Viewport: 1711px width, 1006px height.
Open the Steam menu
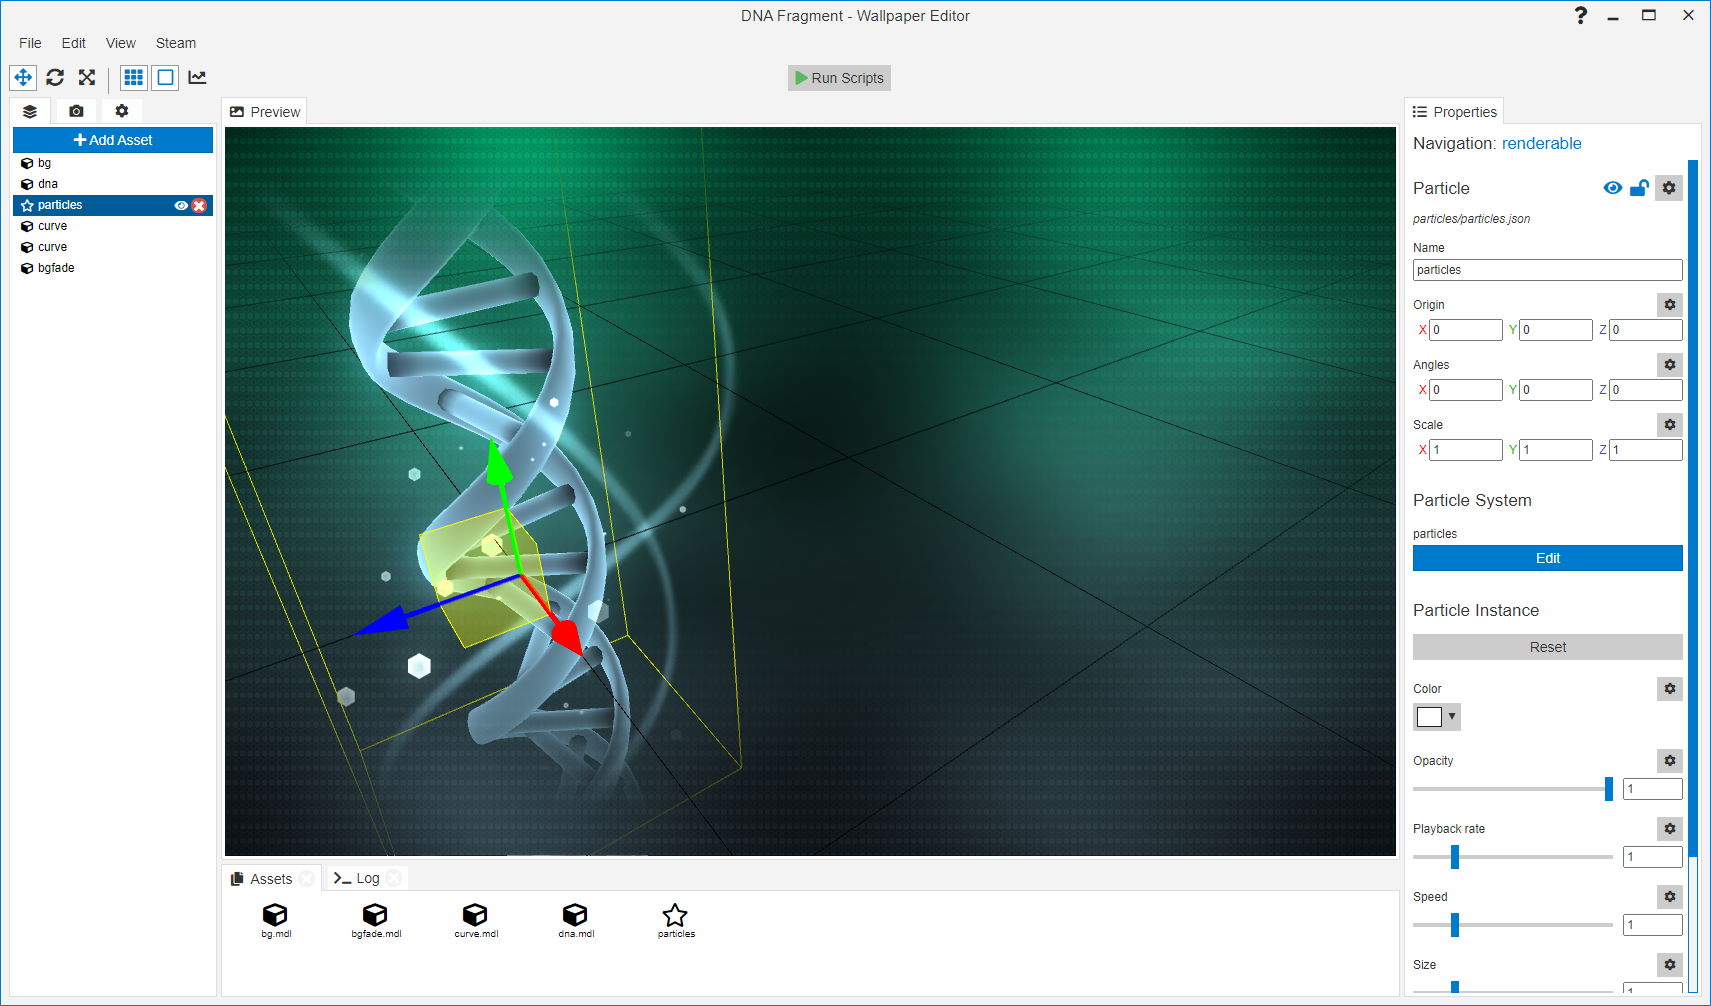pyautogui.click(x=176, y=43)
